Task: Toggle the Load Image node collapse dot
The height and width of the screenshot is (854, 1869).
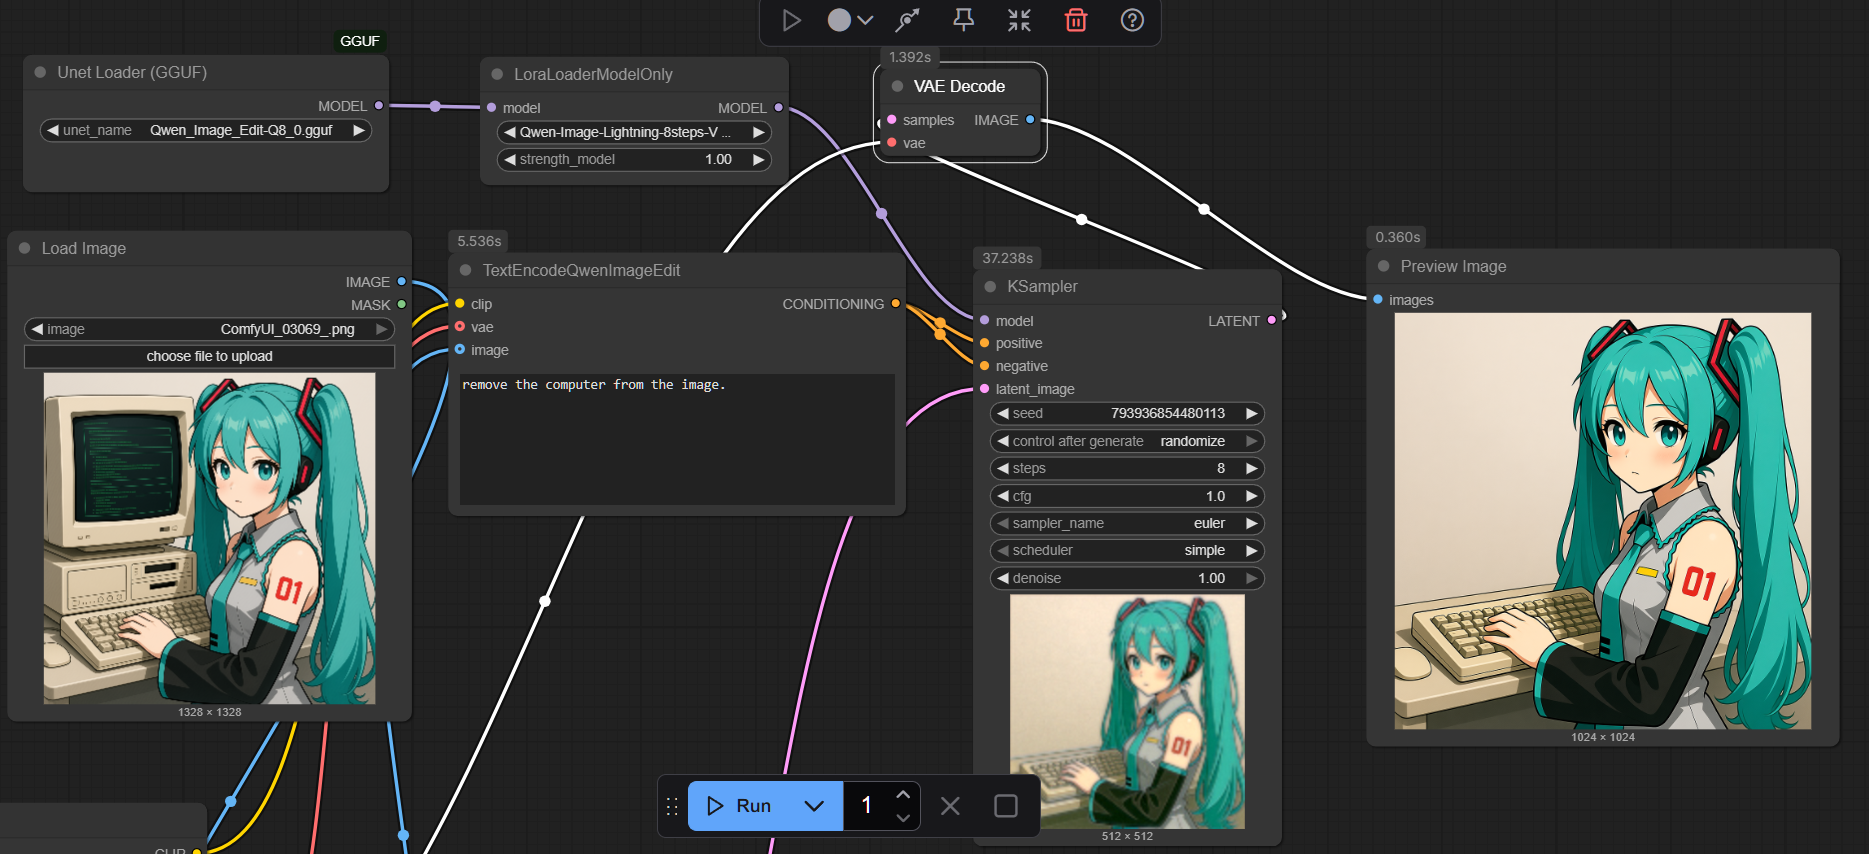Action: (25, 248)
